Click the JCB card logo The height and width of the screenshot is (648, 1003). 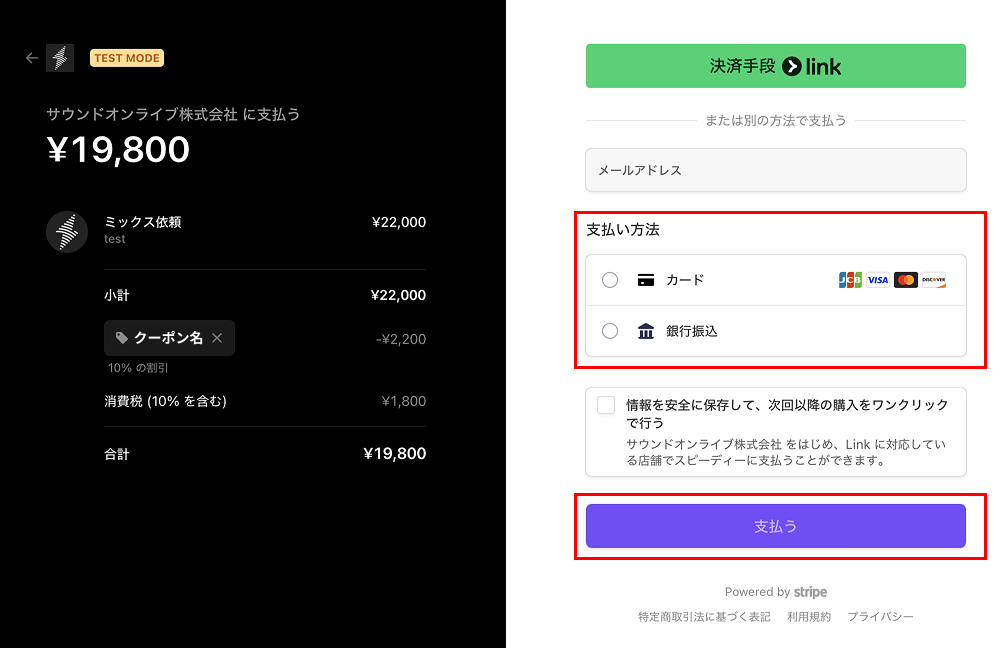pos(849,280)
